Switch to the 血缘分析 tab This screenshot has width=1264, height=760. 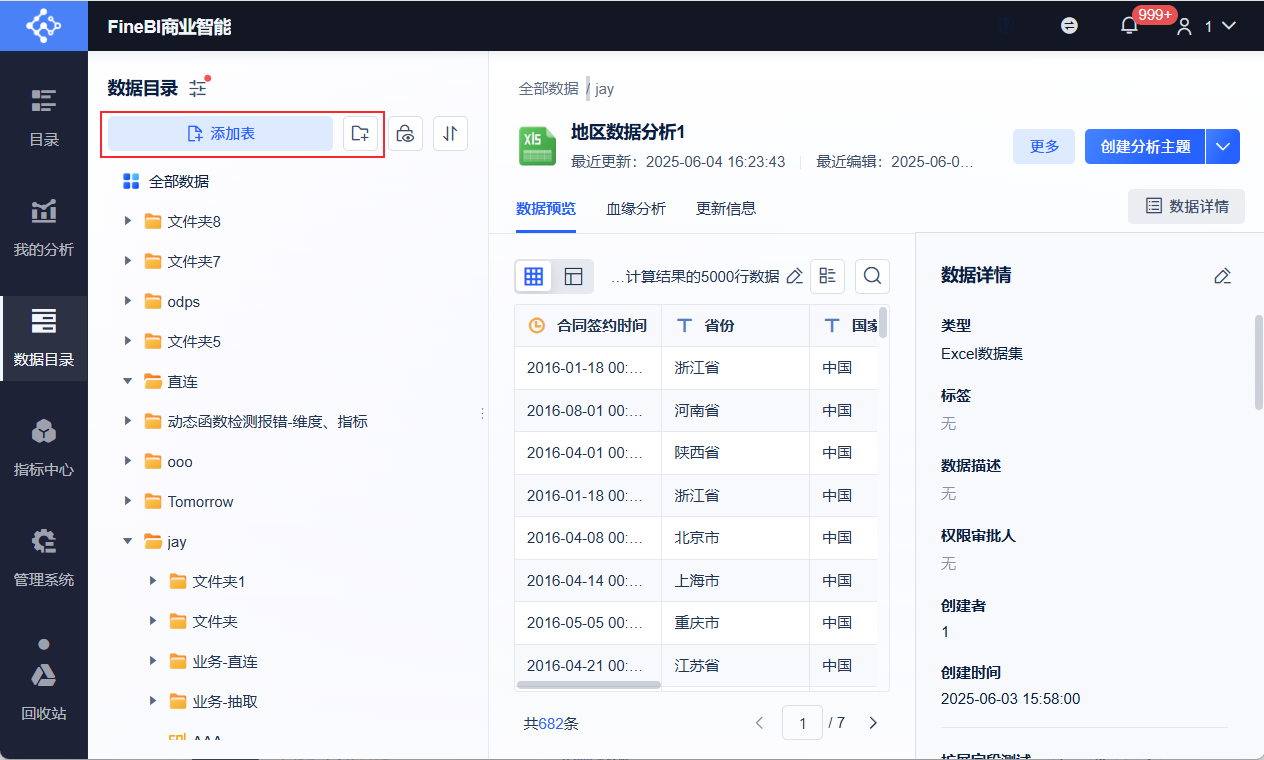636,209
